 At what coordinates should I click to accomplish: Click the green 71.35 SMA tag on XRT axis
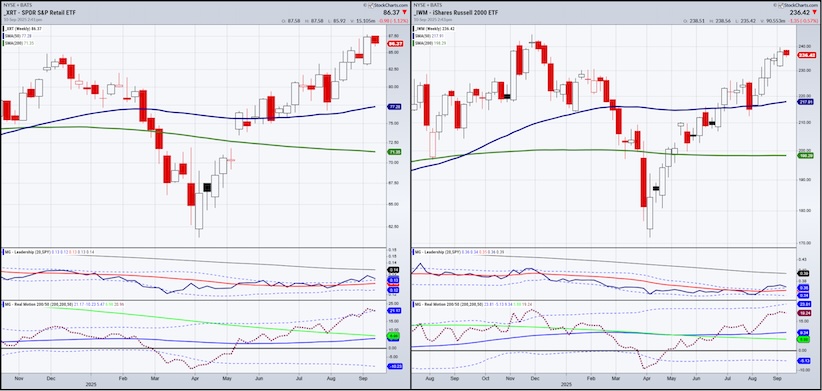(x=394, y=152)
